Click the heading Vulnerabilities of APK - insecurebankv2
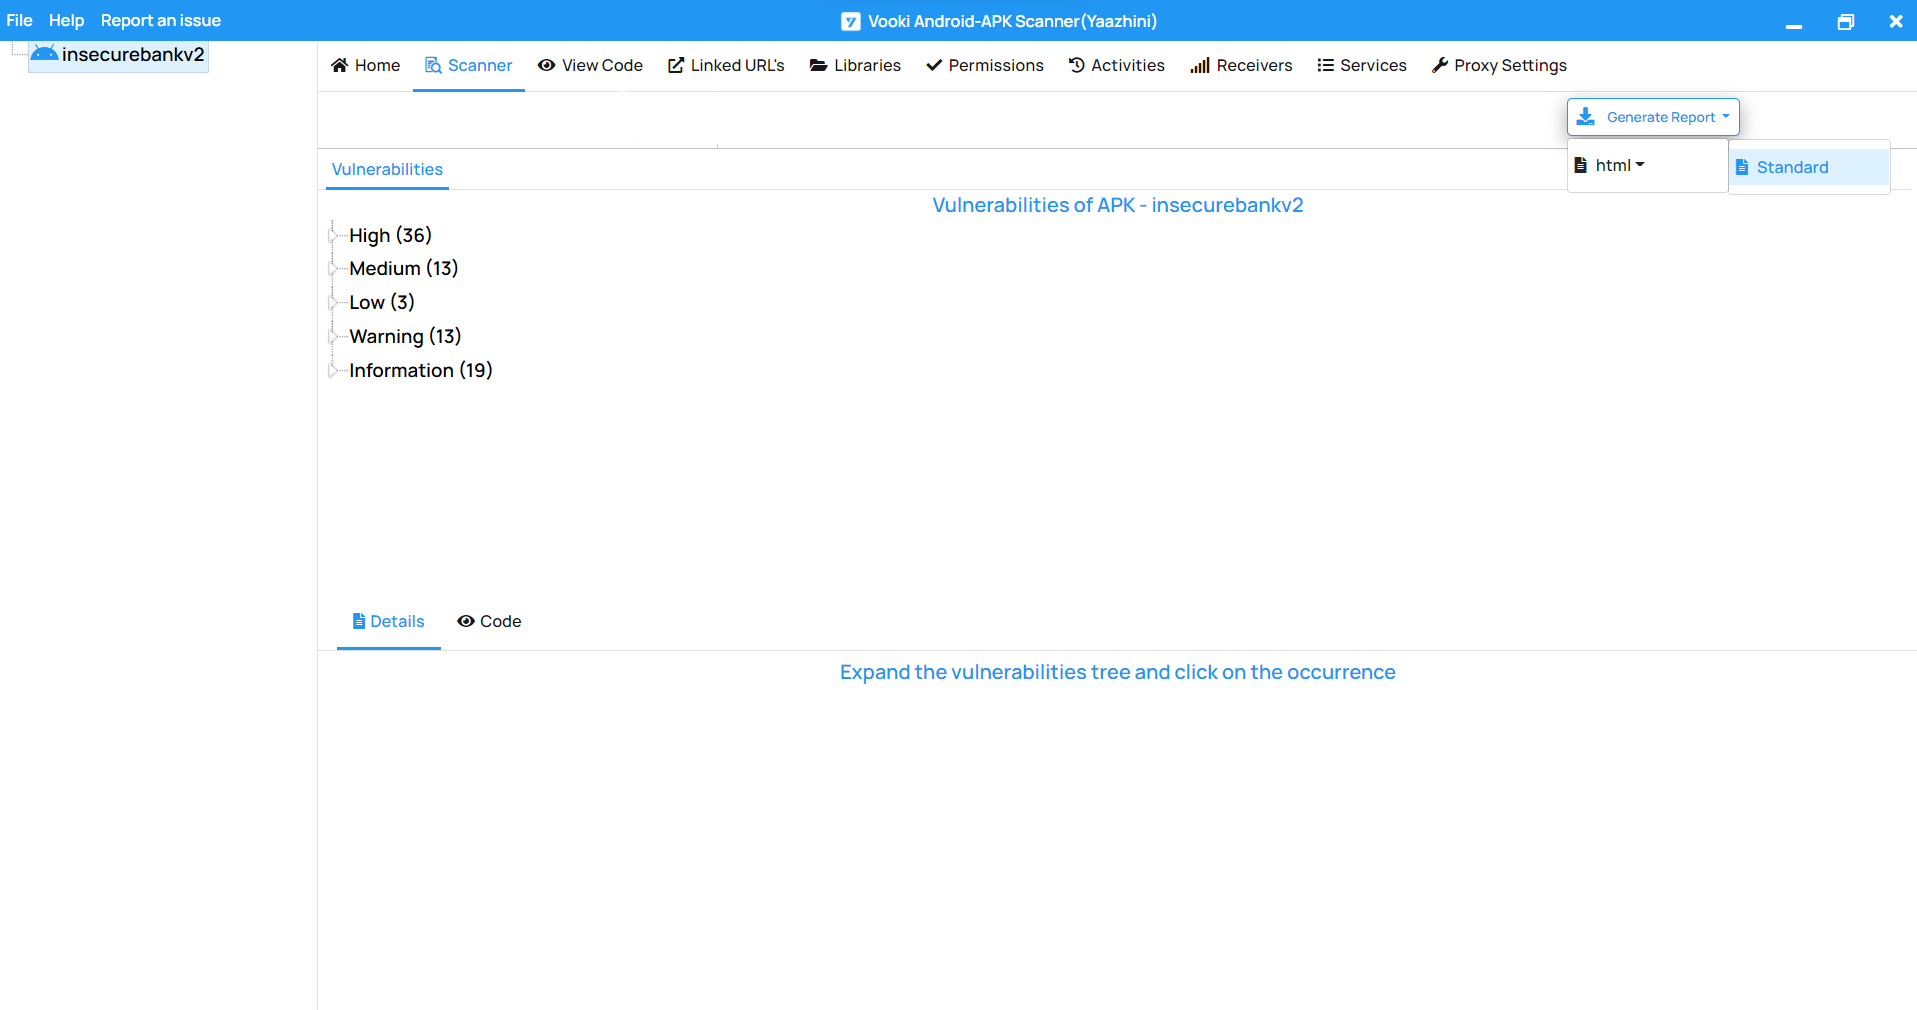This screenshot has height=1010, width=1917. 1118,205
